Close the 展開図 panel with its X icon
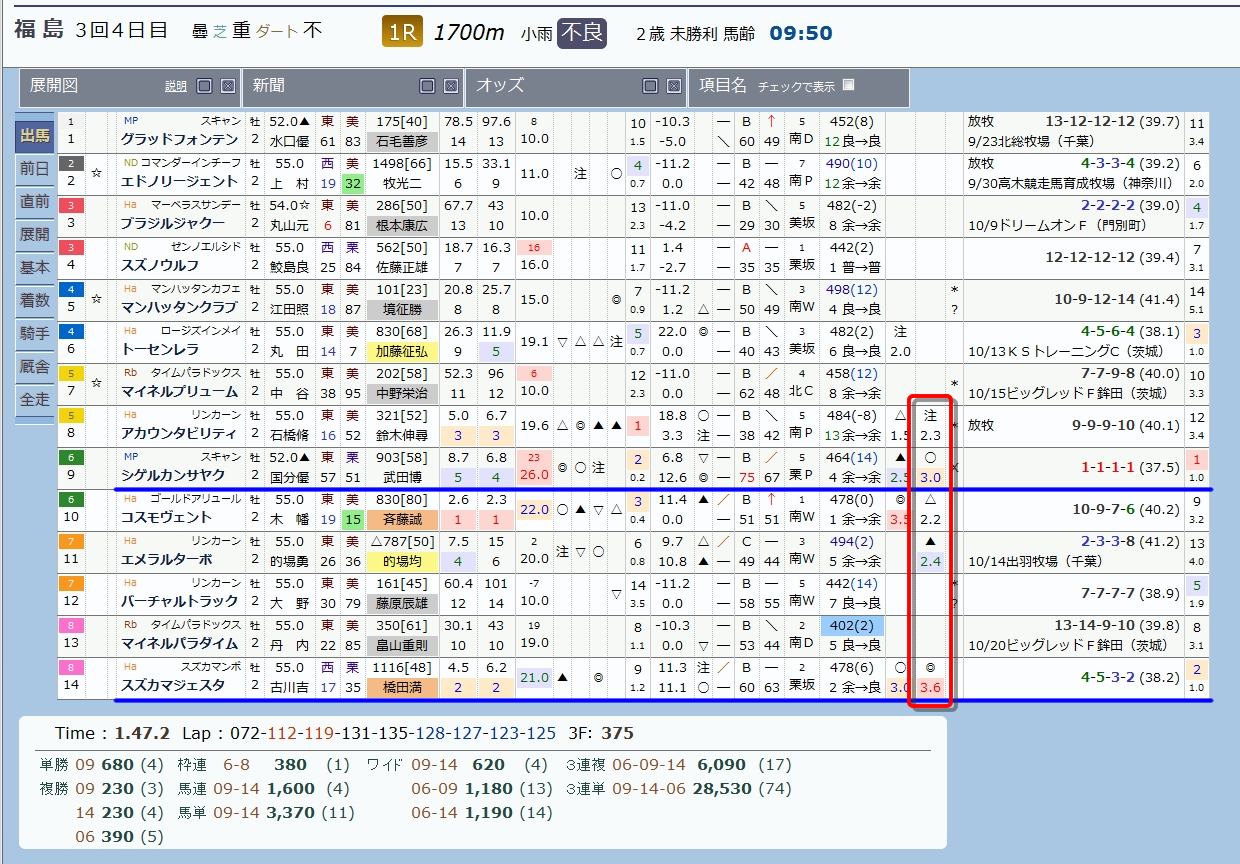1240x864 pixels. click(x=227, y=86)
